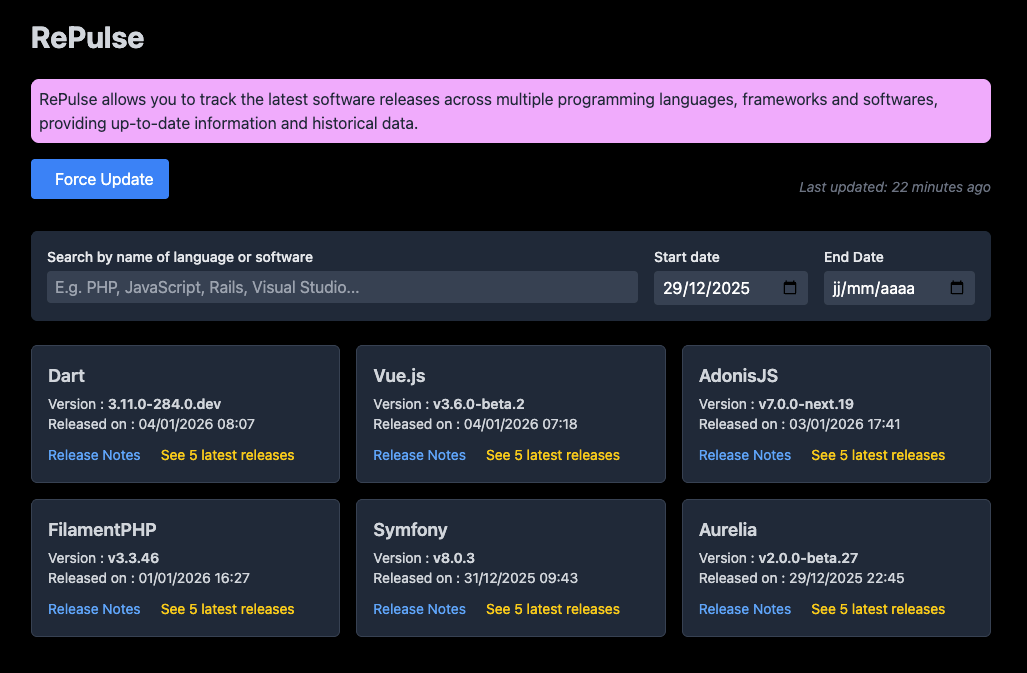Open Release Notes for Aurelia
The image size is (1027, 673).
click(x=745, y=609)
